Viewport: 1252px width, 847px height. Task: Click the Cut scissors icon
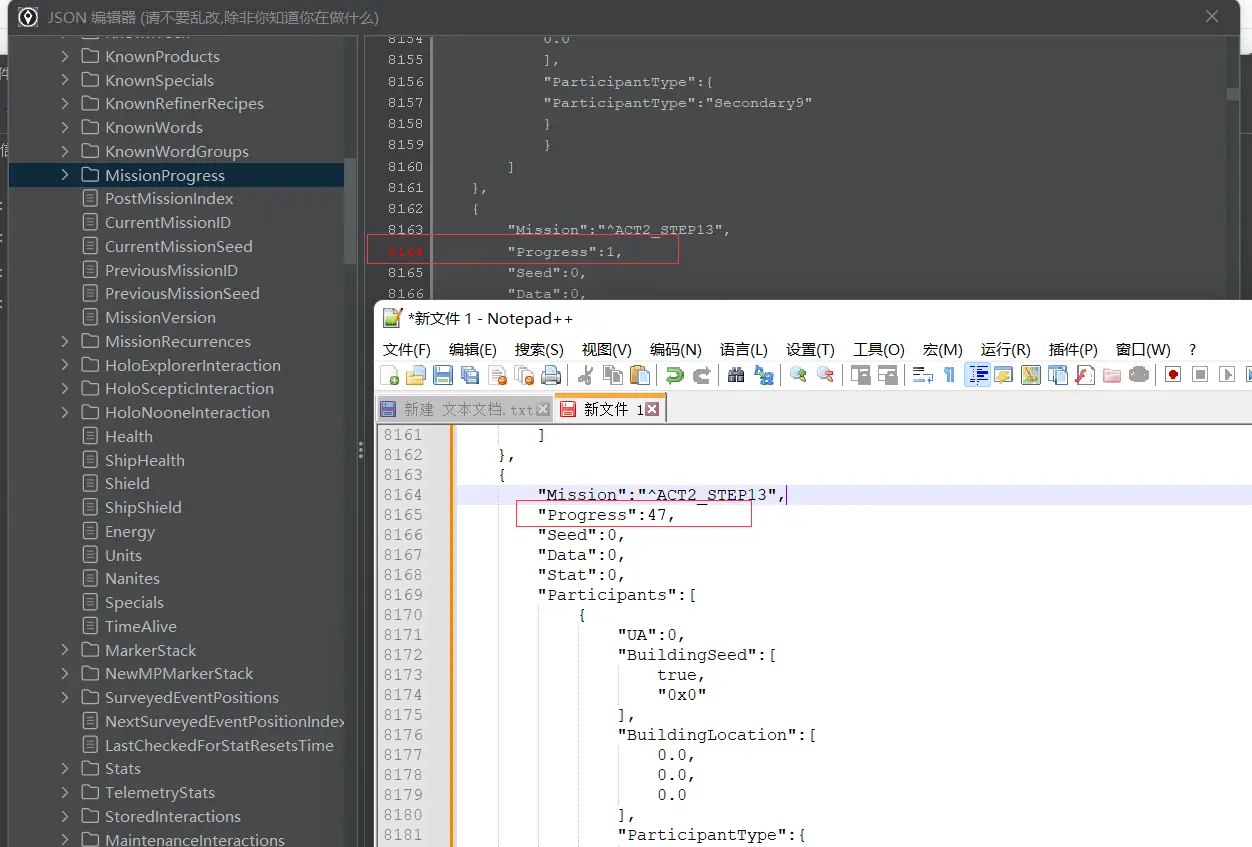point(586,375)
